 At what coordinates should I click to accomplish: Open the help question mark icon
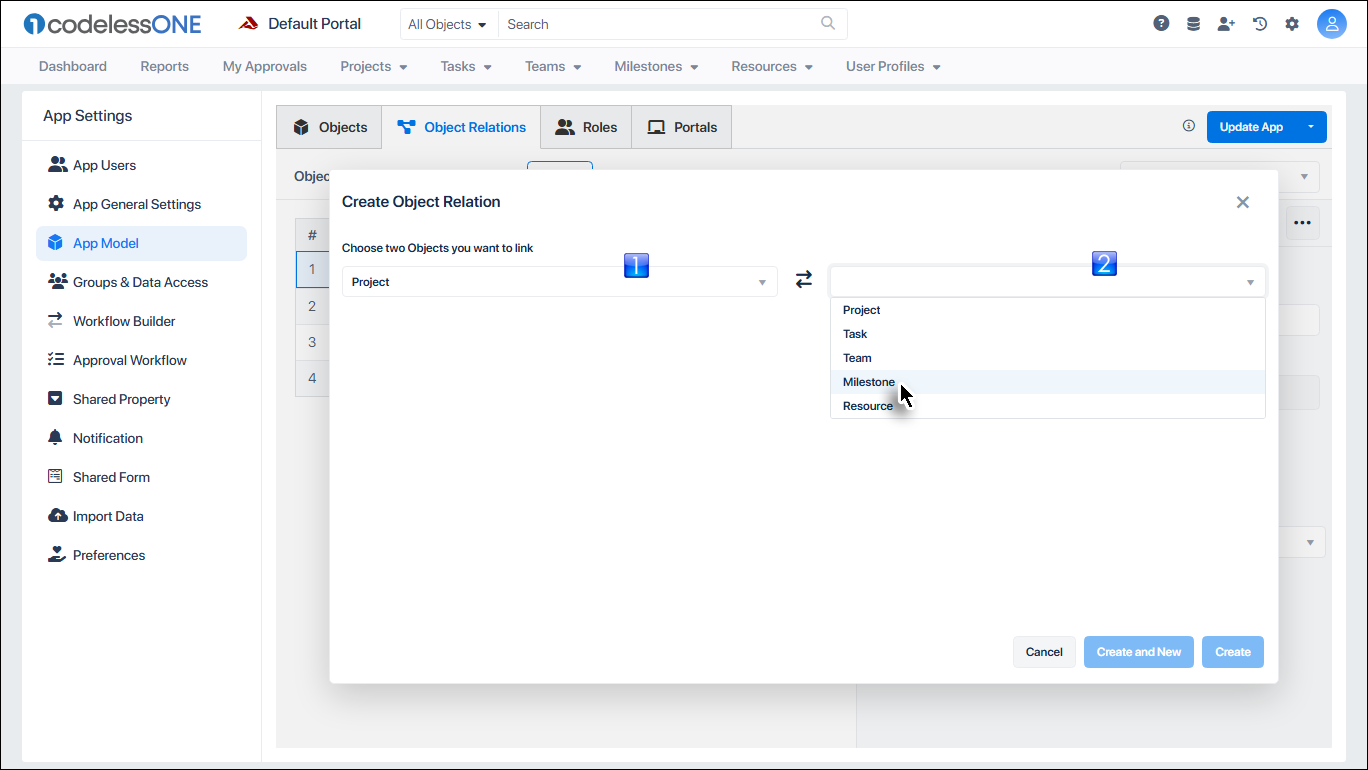click(1161, 24)
